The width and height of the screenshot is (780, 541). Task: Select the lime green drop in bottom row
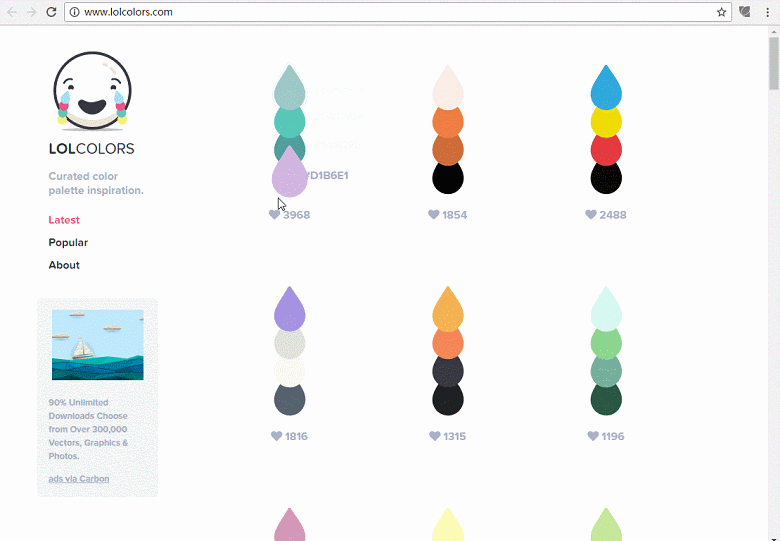pyautogui.click(x=606, y=526)
